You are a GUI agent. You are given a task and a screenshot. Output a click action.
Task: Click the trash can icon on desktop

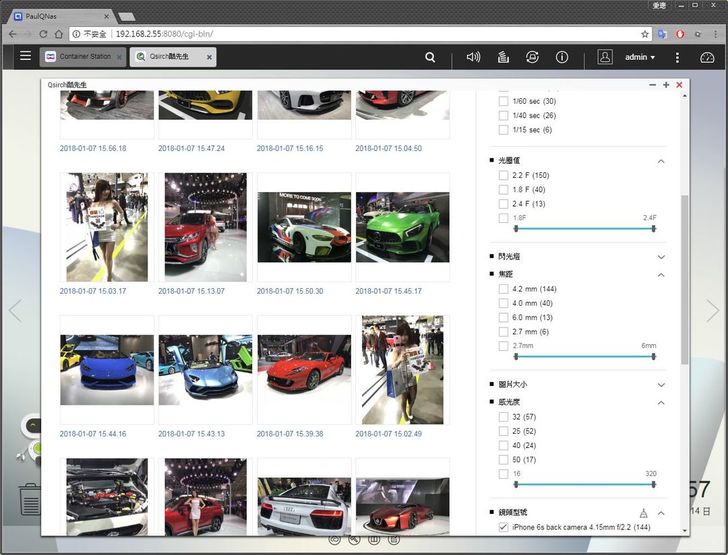(29, 499)
